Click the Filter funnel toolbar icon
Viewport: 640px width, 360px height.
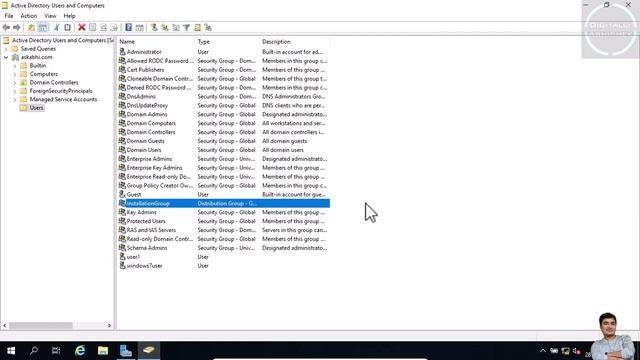pos(186,27)
